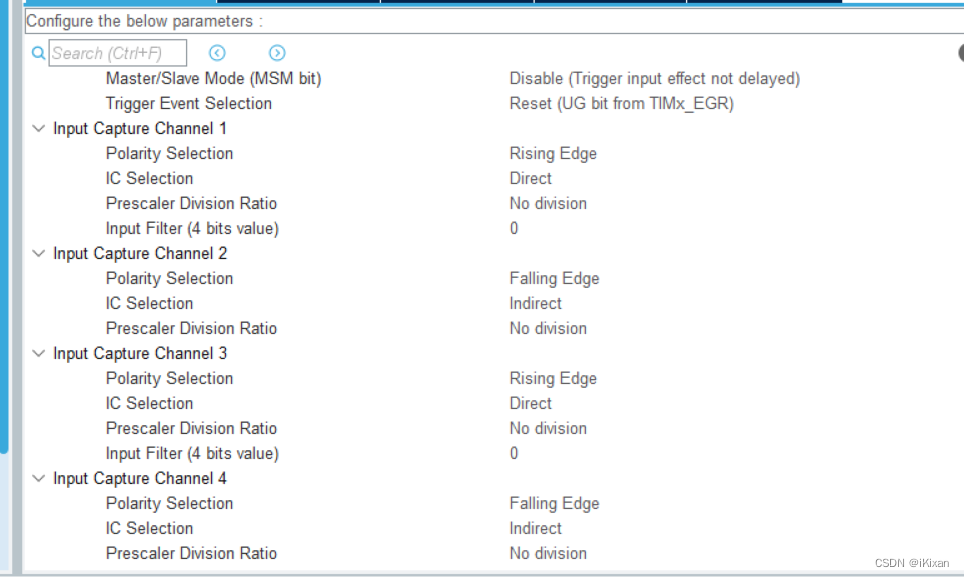The image size is (964, 577).
Task: Click the search magnifier icon
Action: click(38, 52)
